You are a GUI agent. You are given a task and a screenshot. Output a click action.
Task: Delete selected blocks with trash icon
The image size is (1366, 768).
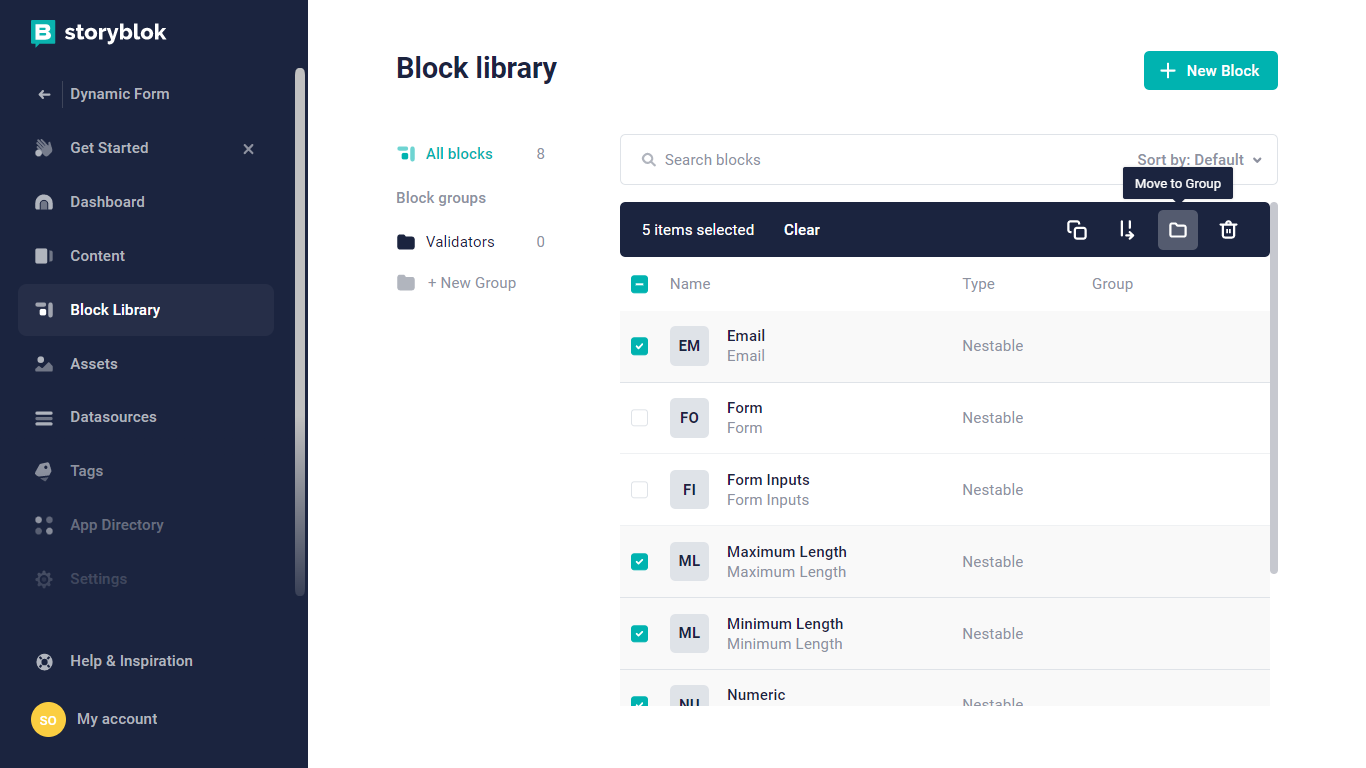pos(1228,230)
